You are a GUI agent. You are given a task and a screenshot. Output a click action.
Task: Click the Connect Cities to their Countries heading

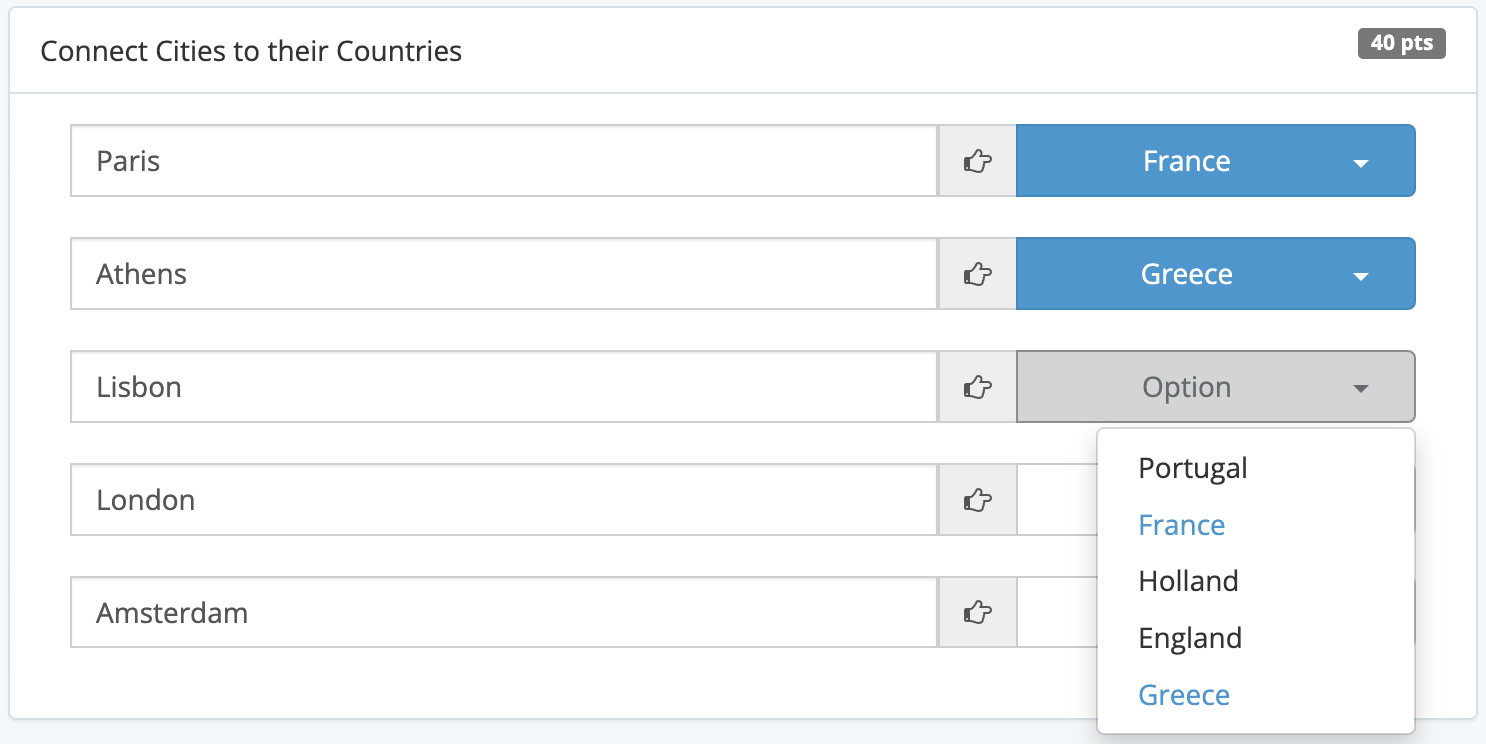coord(251,51)
